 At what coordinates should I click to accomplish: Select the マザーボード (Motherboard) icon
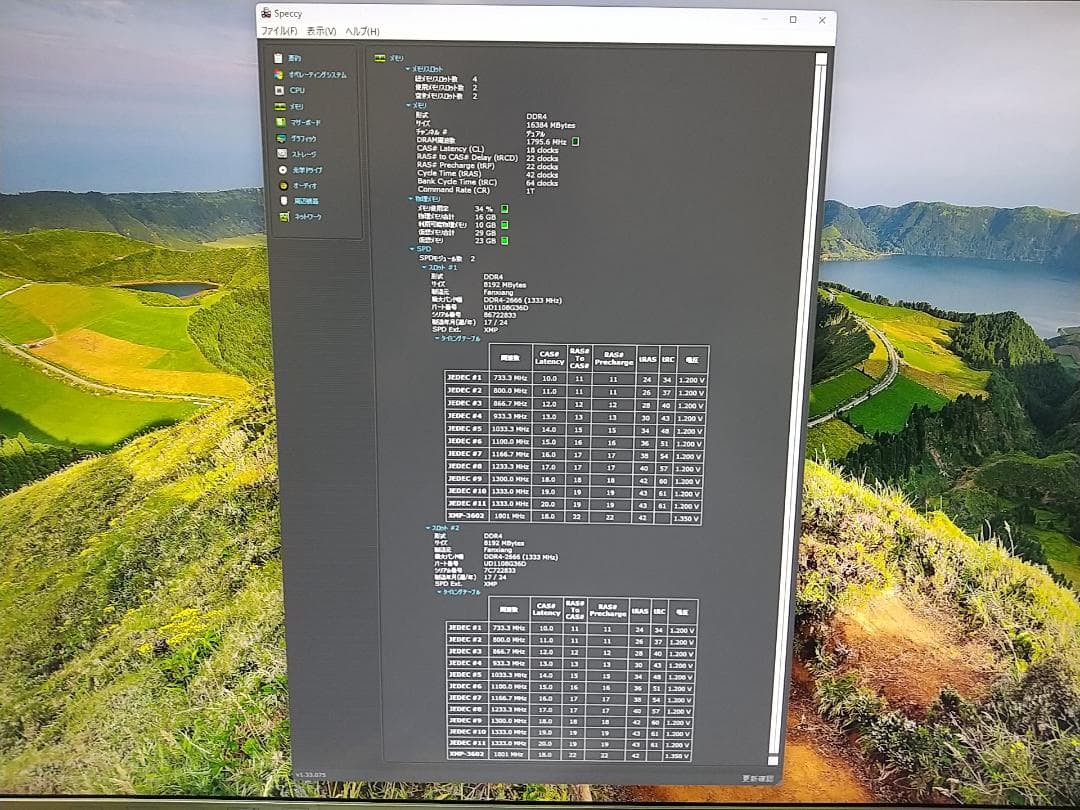point(281,122)
